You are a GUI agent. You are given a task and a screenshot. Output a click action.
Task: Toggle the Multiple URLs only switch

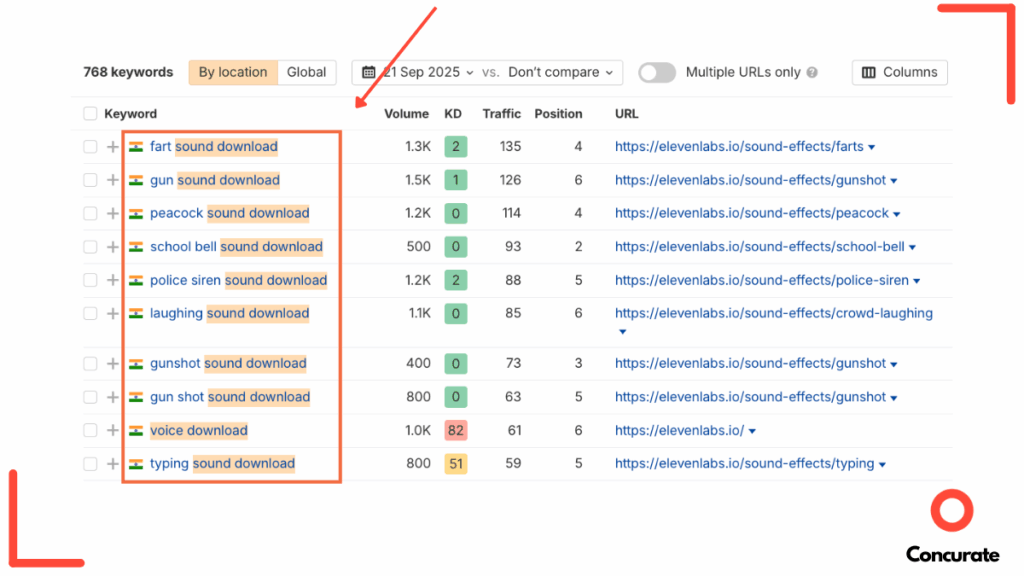[x=656, y=72]
